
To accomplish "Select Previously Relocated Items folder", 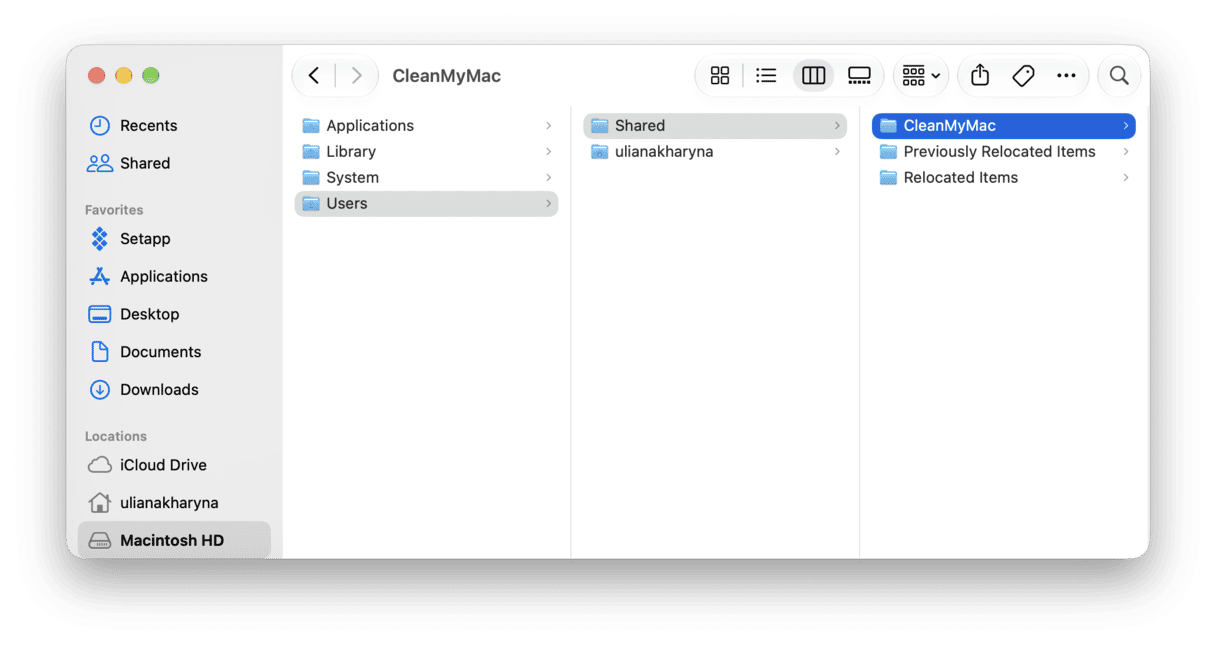I will 1004,152.
